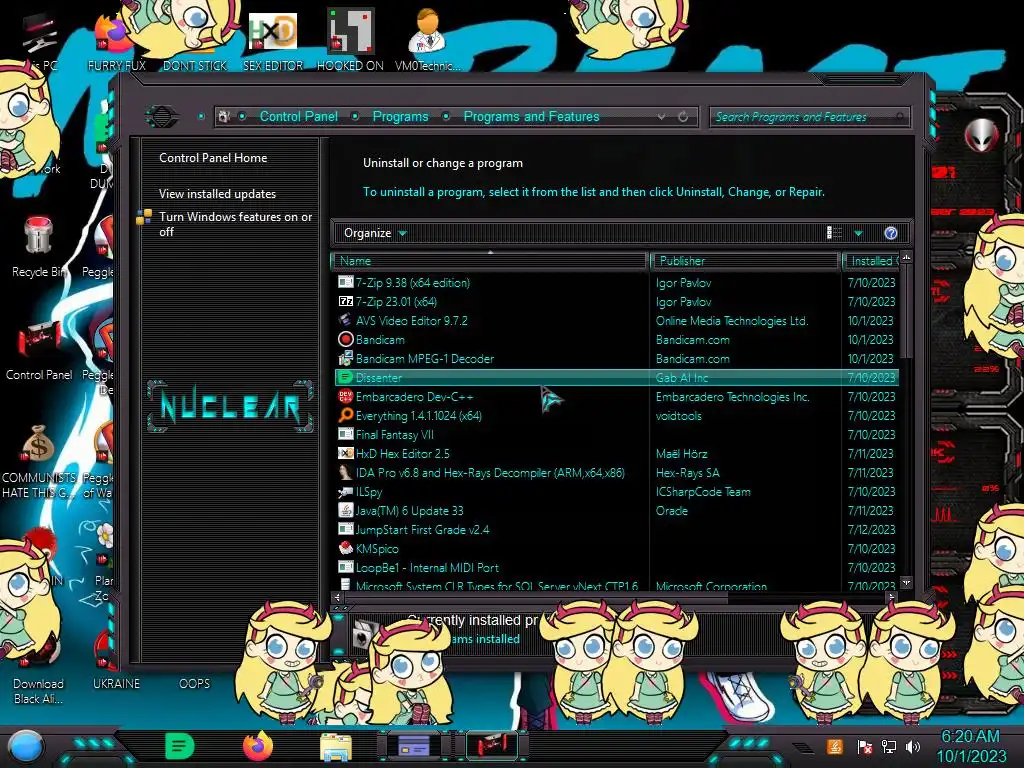Viewport: 1024px width, 768px height.
Task: Select the Final Fantasy VII row
Action: [x=616, y=434]
